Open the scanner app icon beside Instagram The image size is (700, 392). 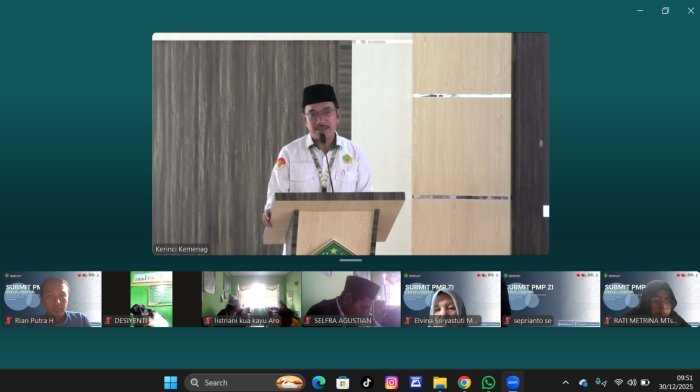(416, 383)
